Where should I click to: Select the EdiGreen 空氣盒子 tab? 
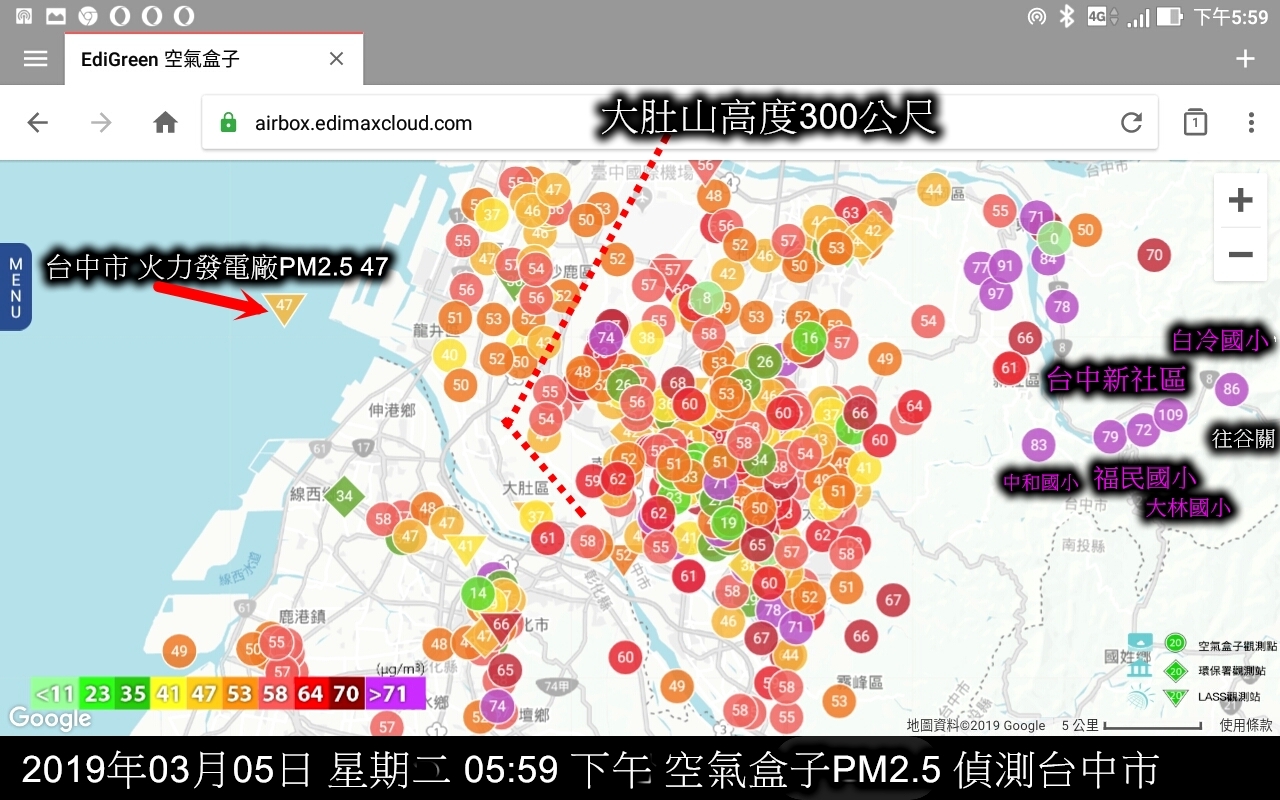pos(214,59)
